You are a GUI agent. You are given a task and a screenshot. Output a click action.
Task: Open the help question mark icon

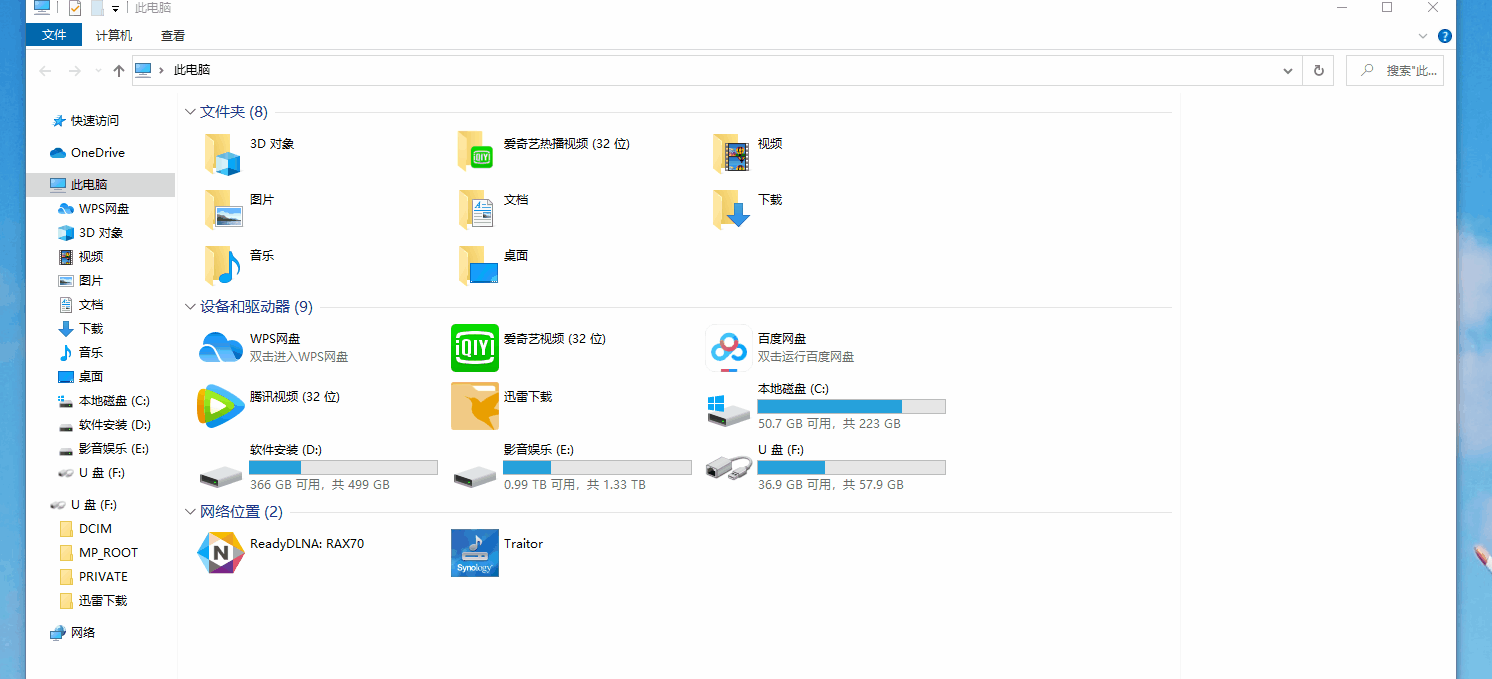1444,36
